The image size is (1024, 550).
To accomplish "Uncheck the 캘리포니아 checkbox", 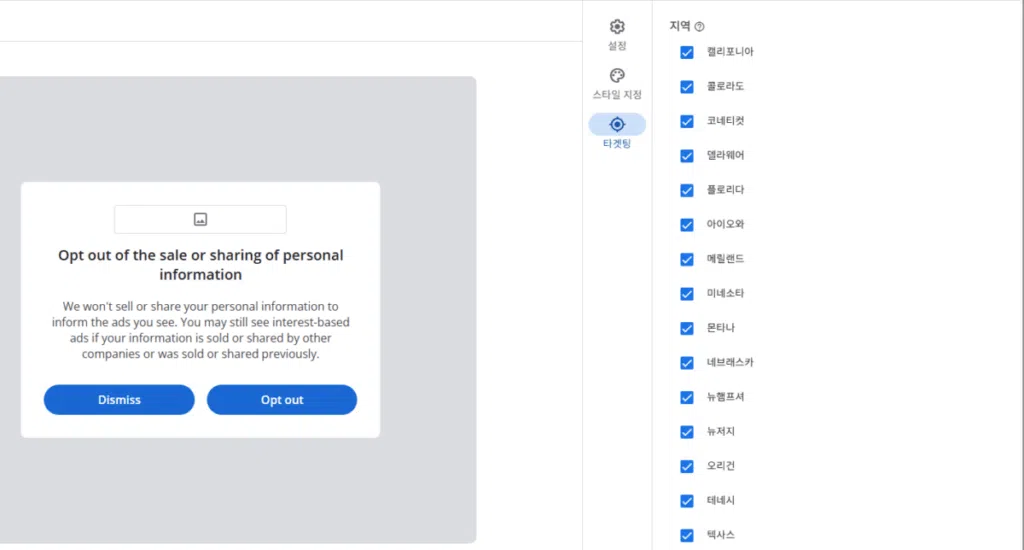I will click(687, 52).
